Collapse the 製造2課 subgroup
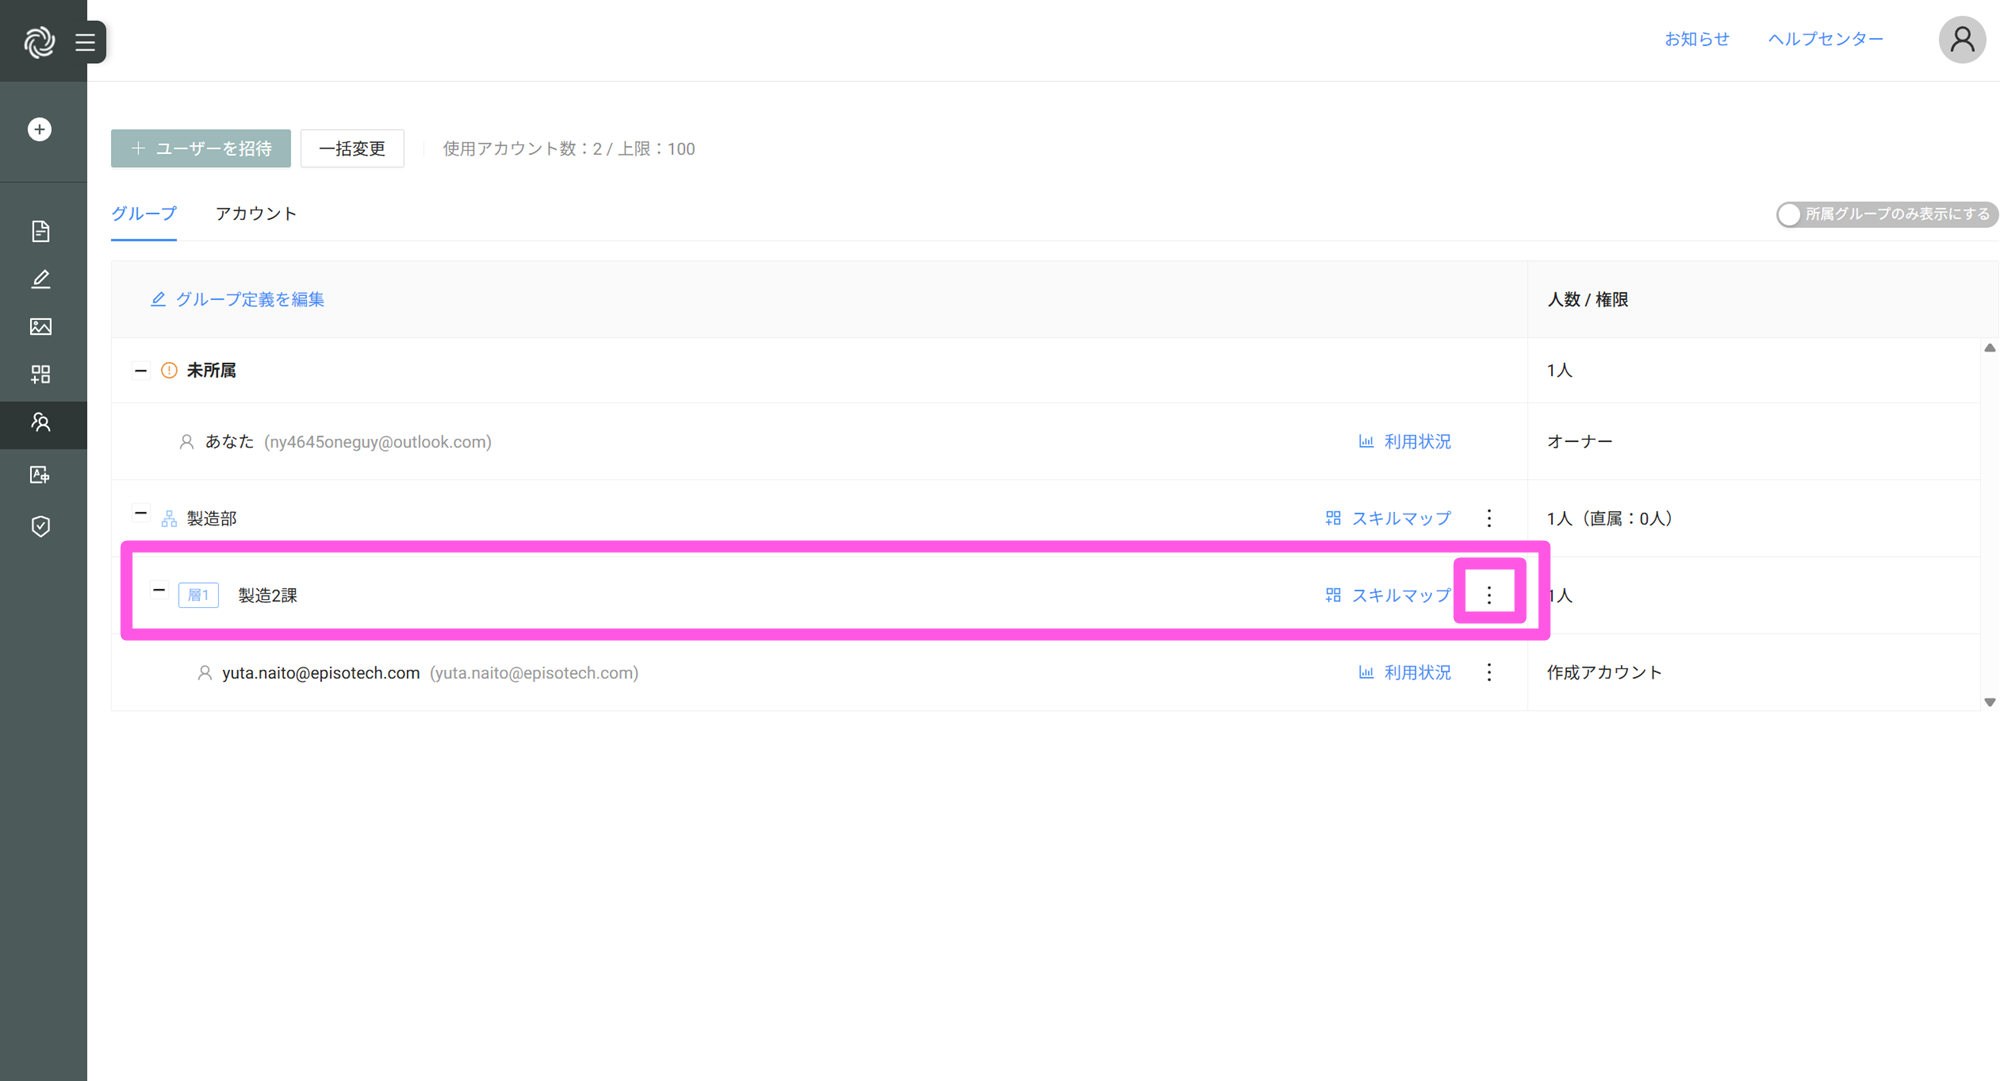The width and height of the screenshot is (2000, 1081). pos(159,591)
